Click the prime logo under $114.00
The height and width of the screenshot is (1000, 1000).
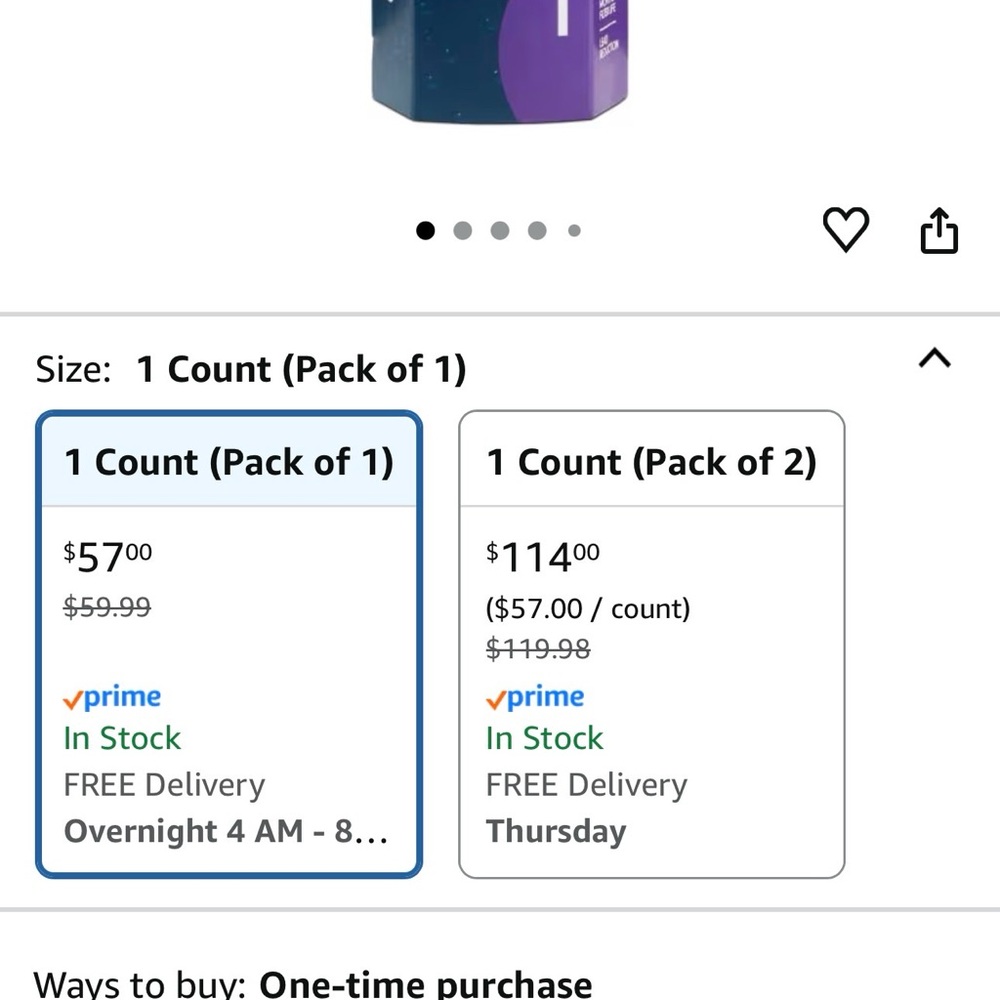[x=534, y=697]
